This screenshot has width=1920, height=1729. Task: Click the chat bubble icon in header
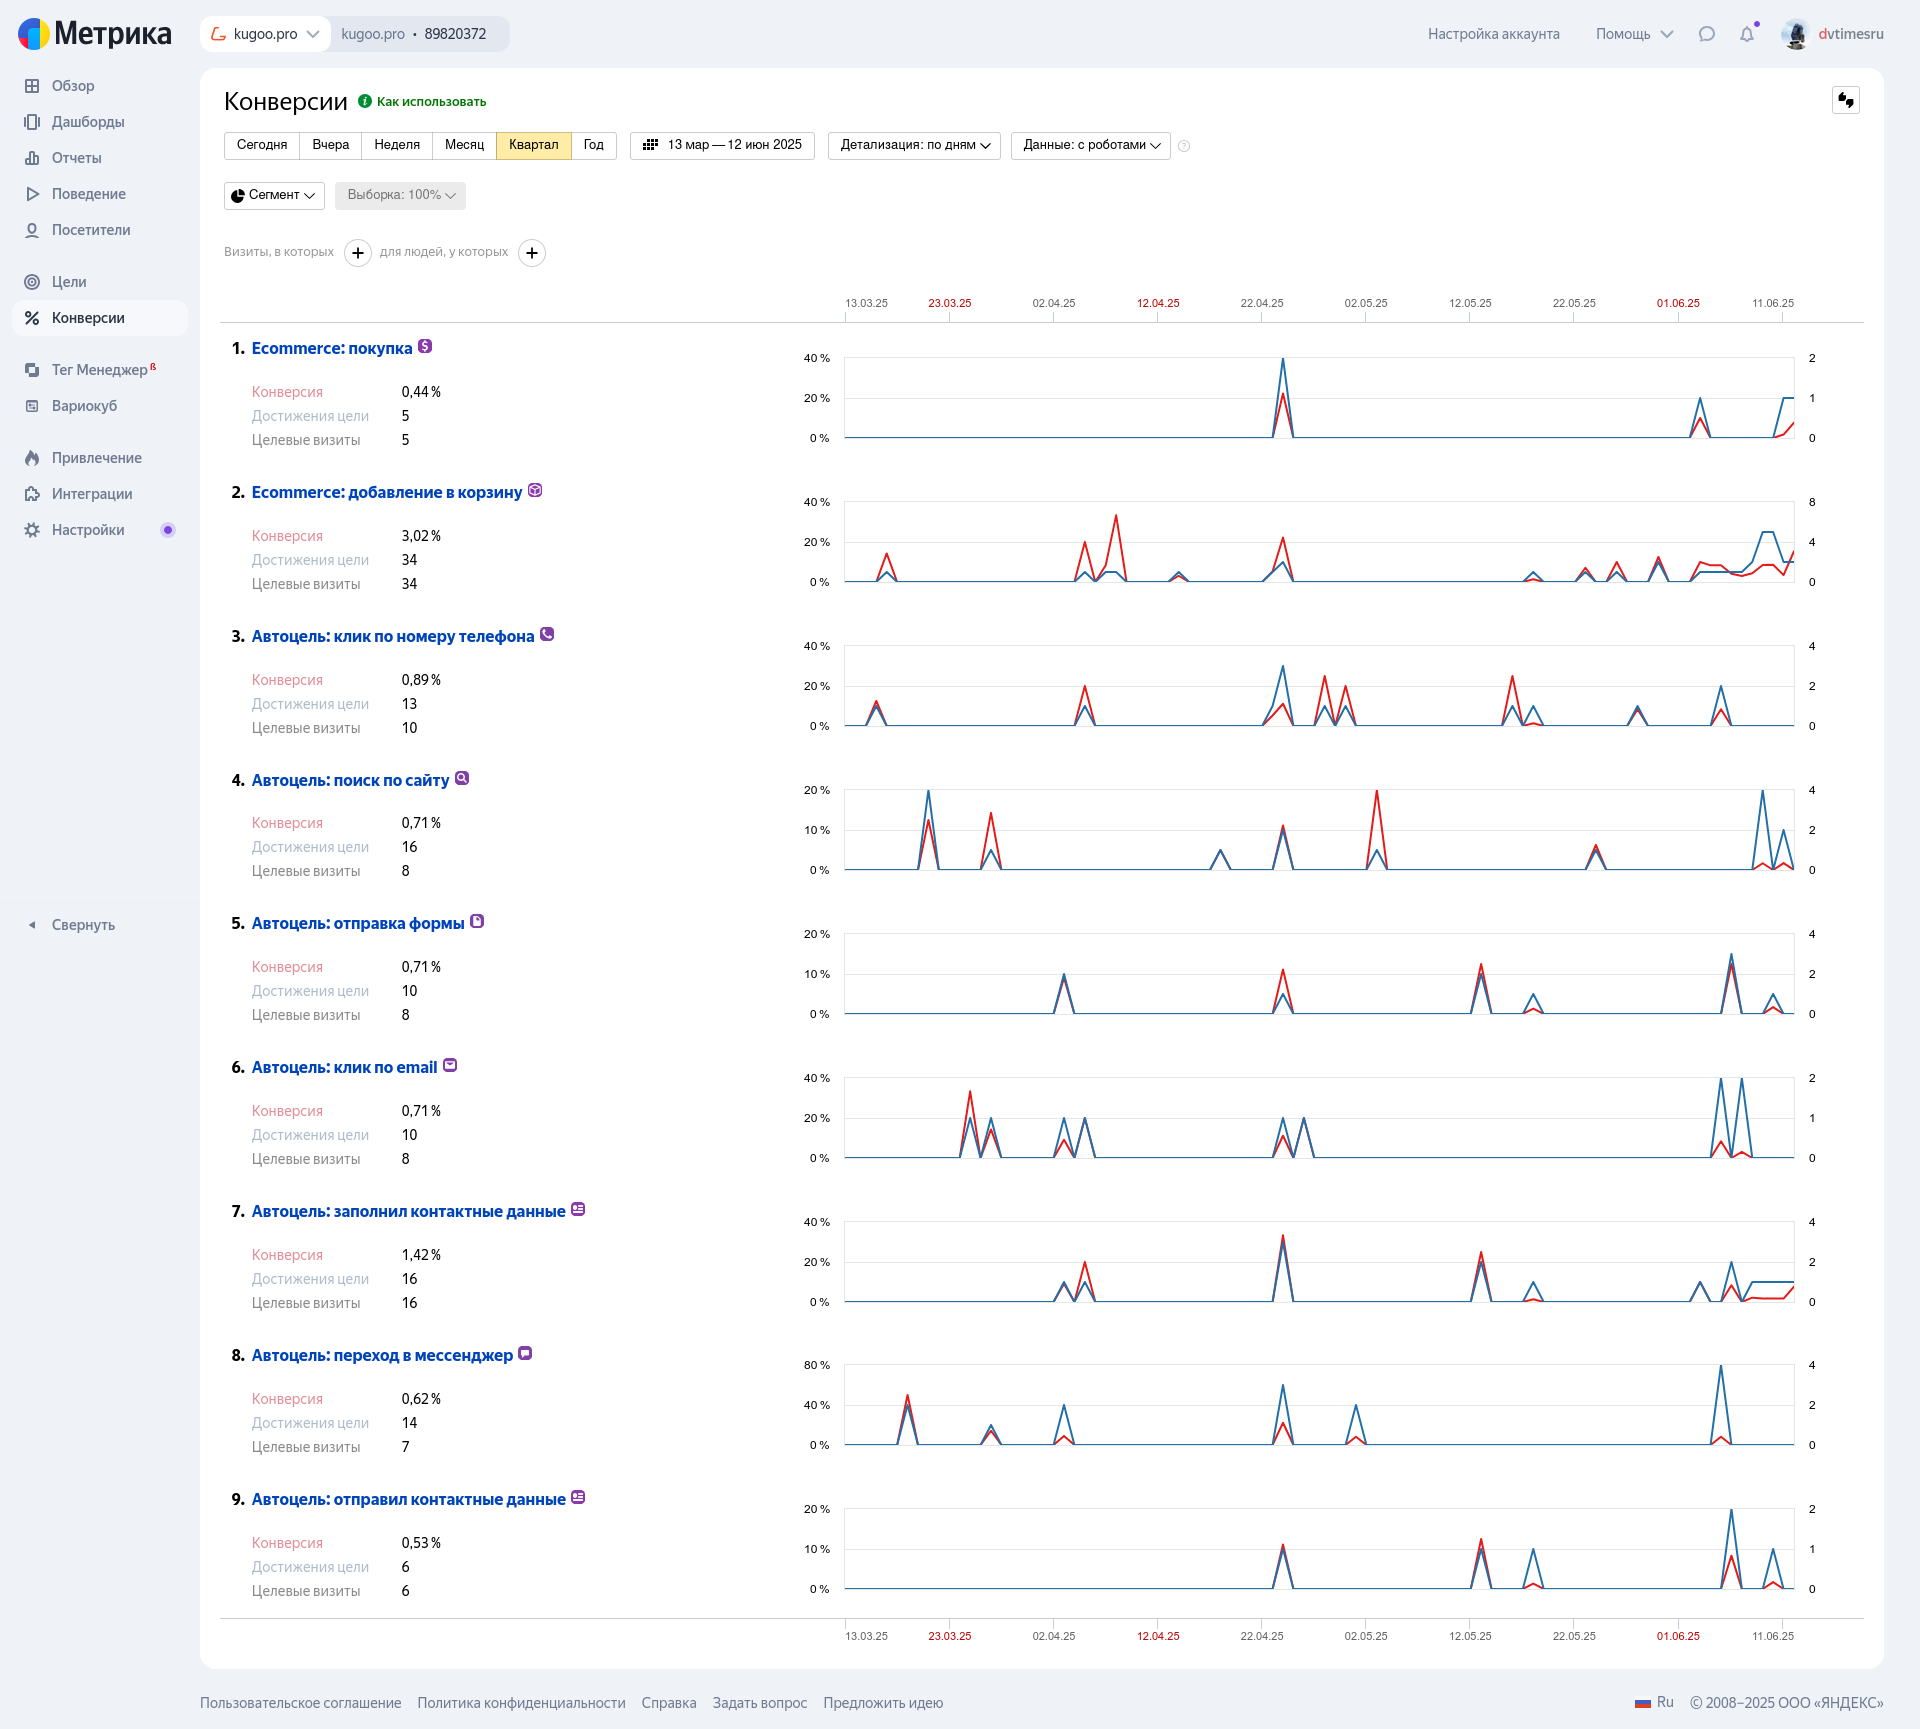(1707, 34)
